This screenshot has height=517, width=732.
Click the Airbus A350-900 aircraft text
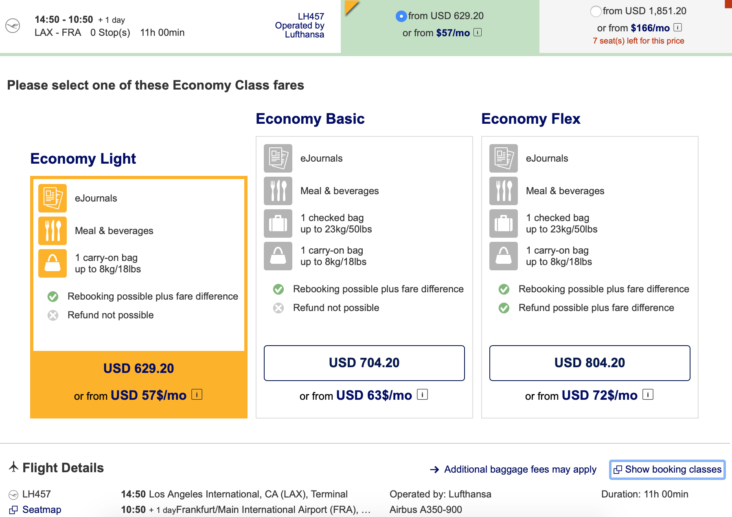click(x=426, y=510)
